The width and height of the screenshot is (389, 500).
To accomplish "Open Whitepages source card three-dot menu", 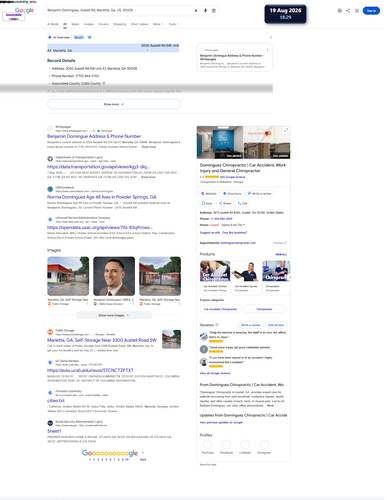I will click(267, 50).
